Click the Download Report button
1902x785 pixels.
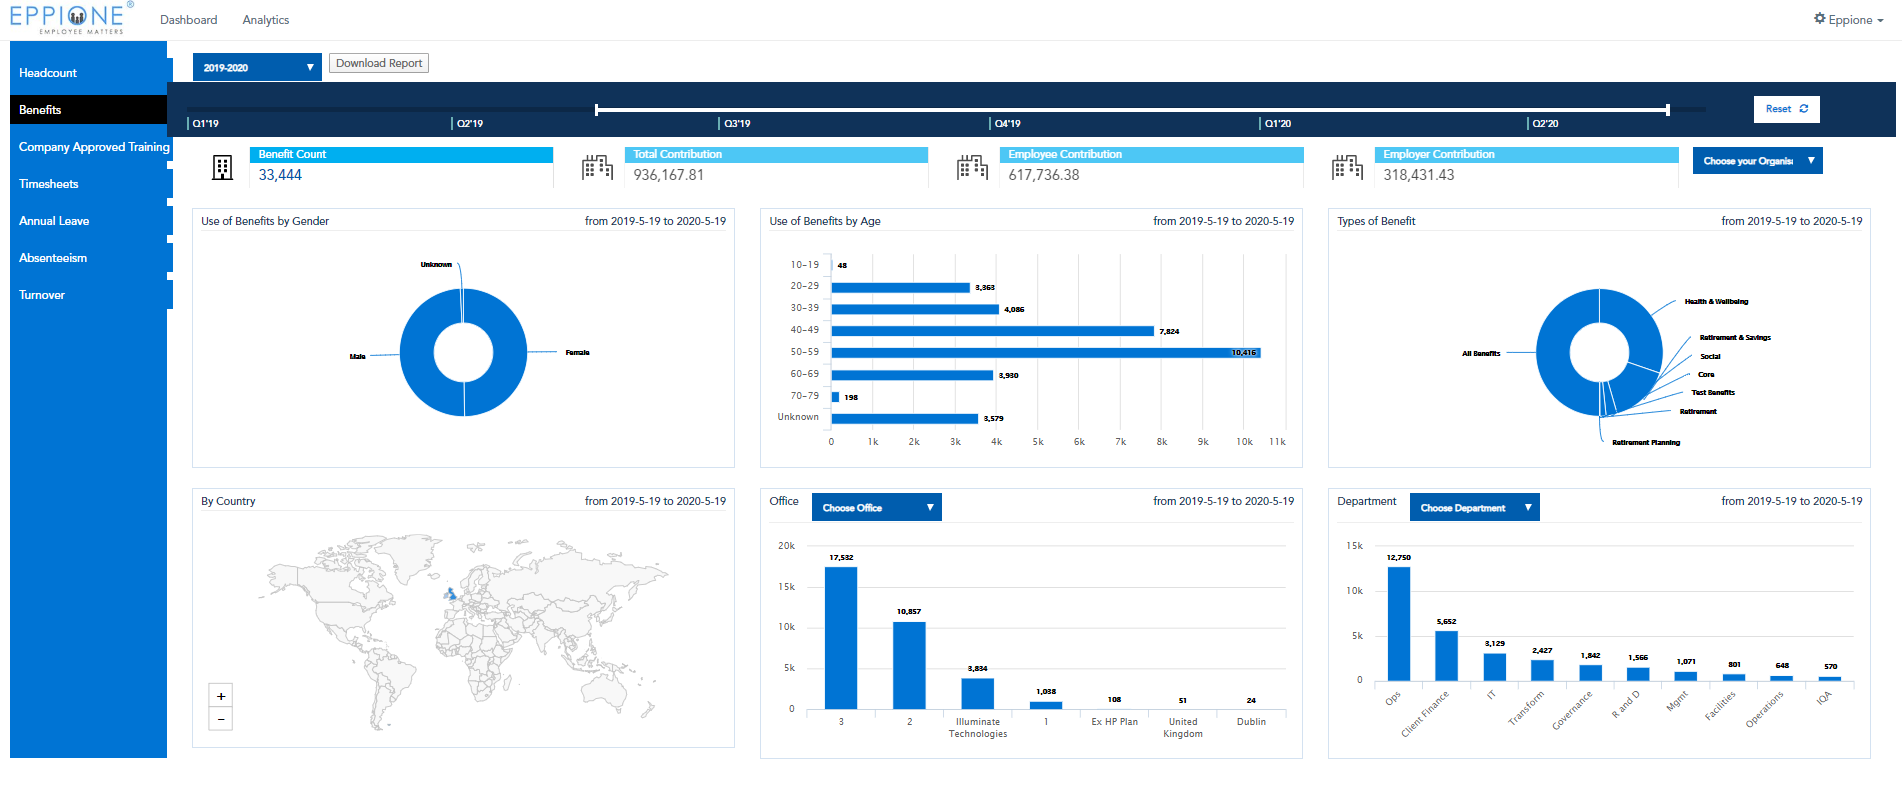pos(379,63)
